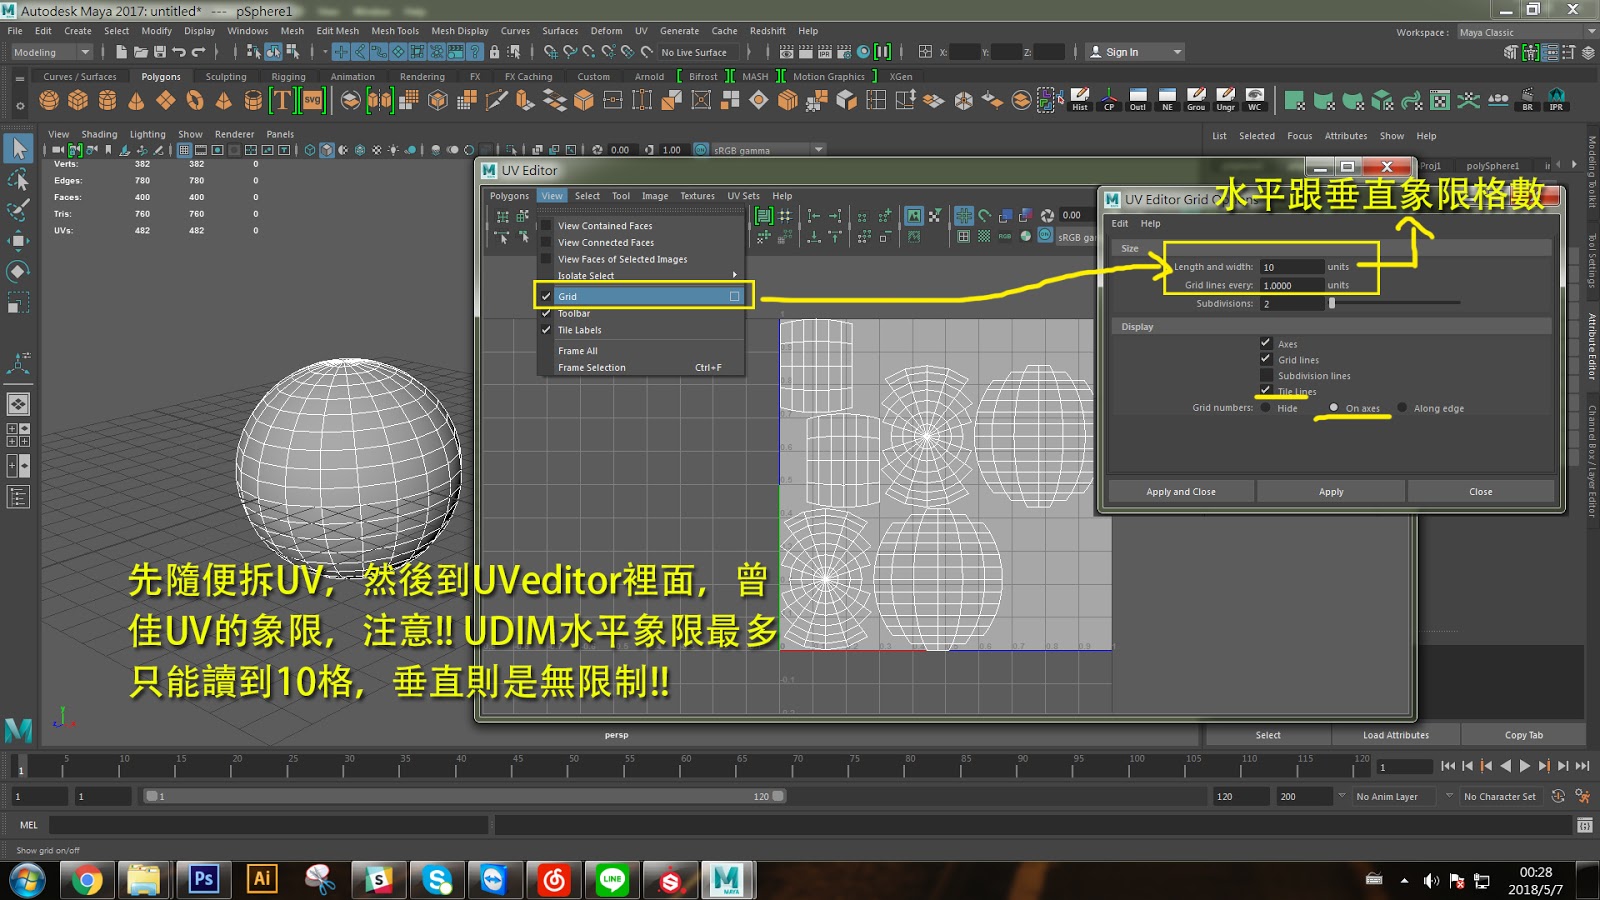
Task: Open Photoshop from the taskbar
Action: (204, 879)
